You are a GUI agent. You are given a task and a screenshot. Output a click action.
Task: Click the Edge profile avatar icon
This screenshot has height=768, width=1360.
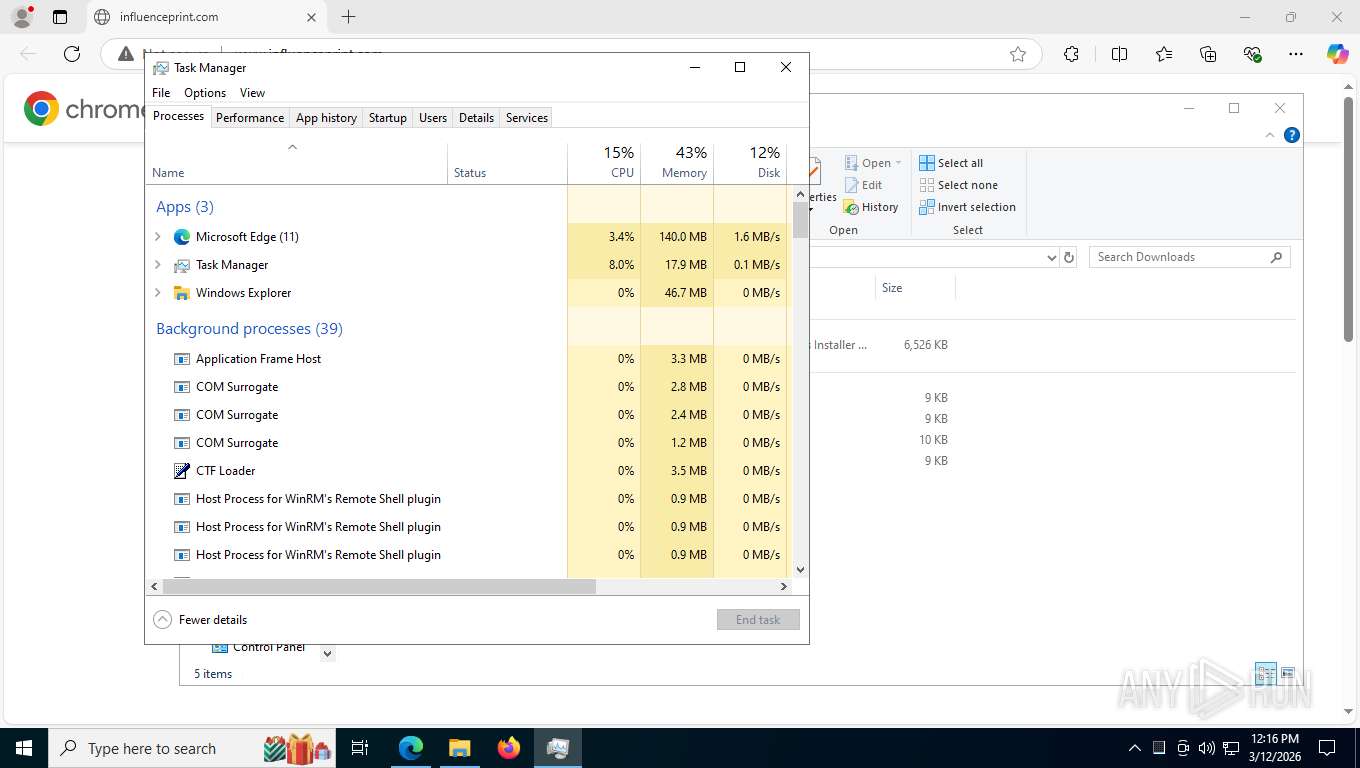[21, 17]
